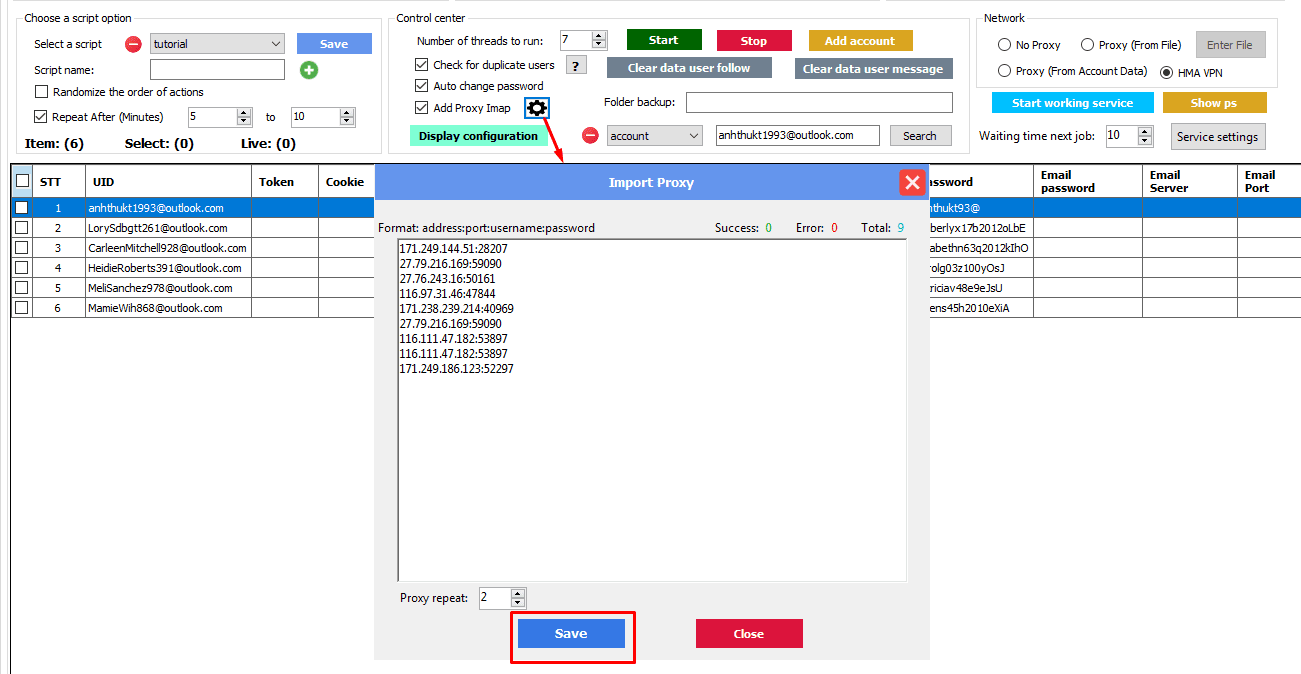The height and width of the screenshot is (674, 1301).
Task: Click the Folder backup input field
Action: 818,103
